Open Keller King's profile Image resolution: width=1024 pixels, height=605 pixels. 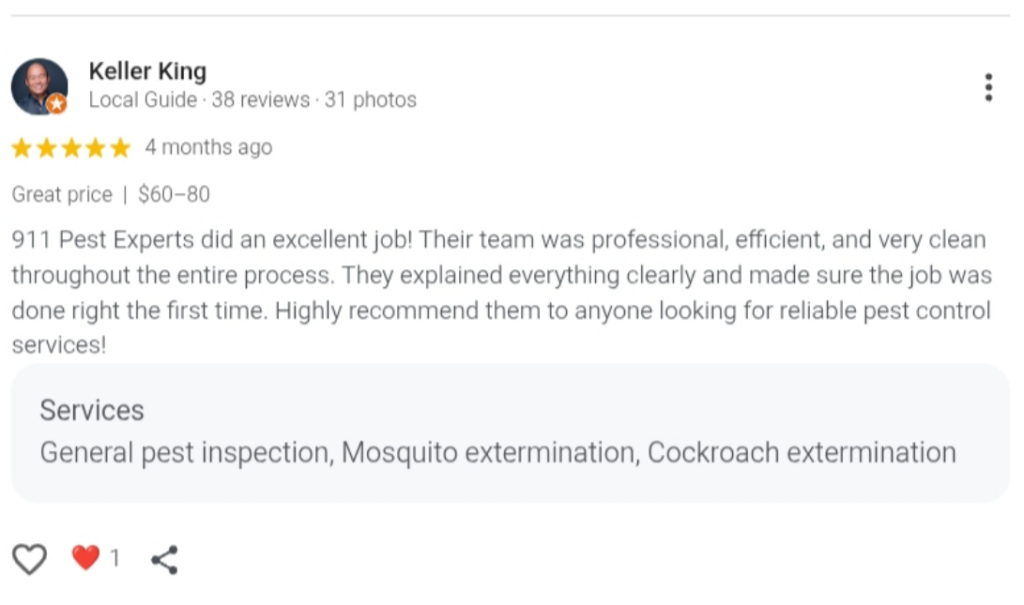(147, 71)
